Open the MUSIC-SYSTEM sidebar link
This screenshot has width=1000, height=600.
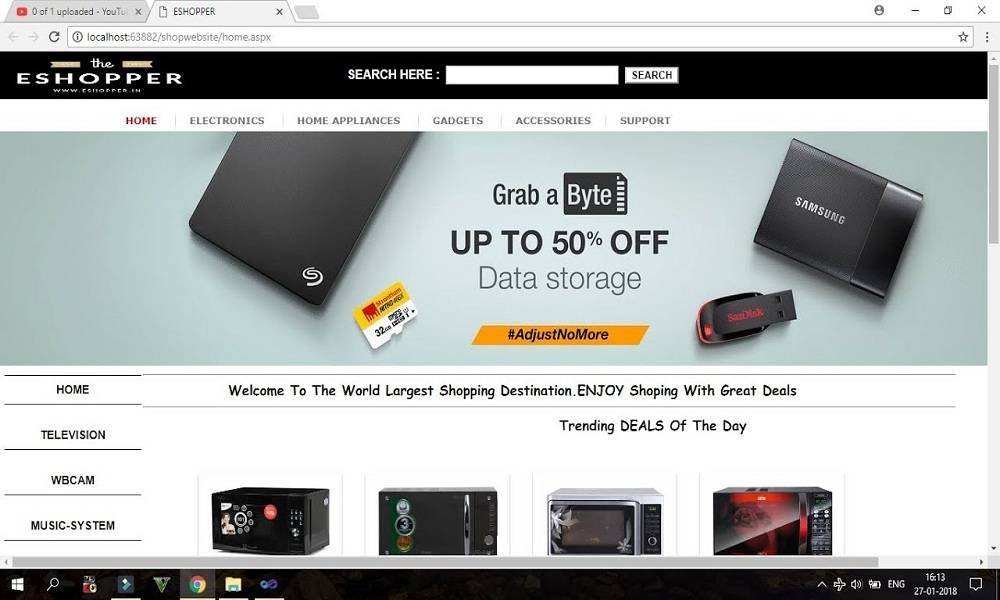tap(73, 525)
